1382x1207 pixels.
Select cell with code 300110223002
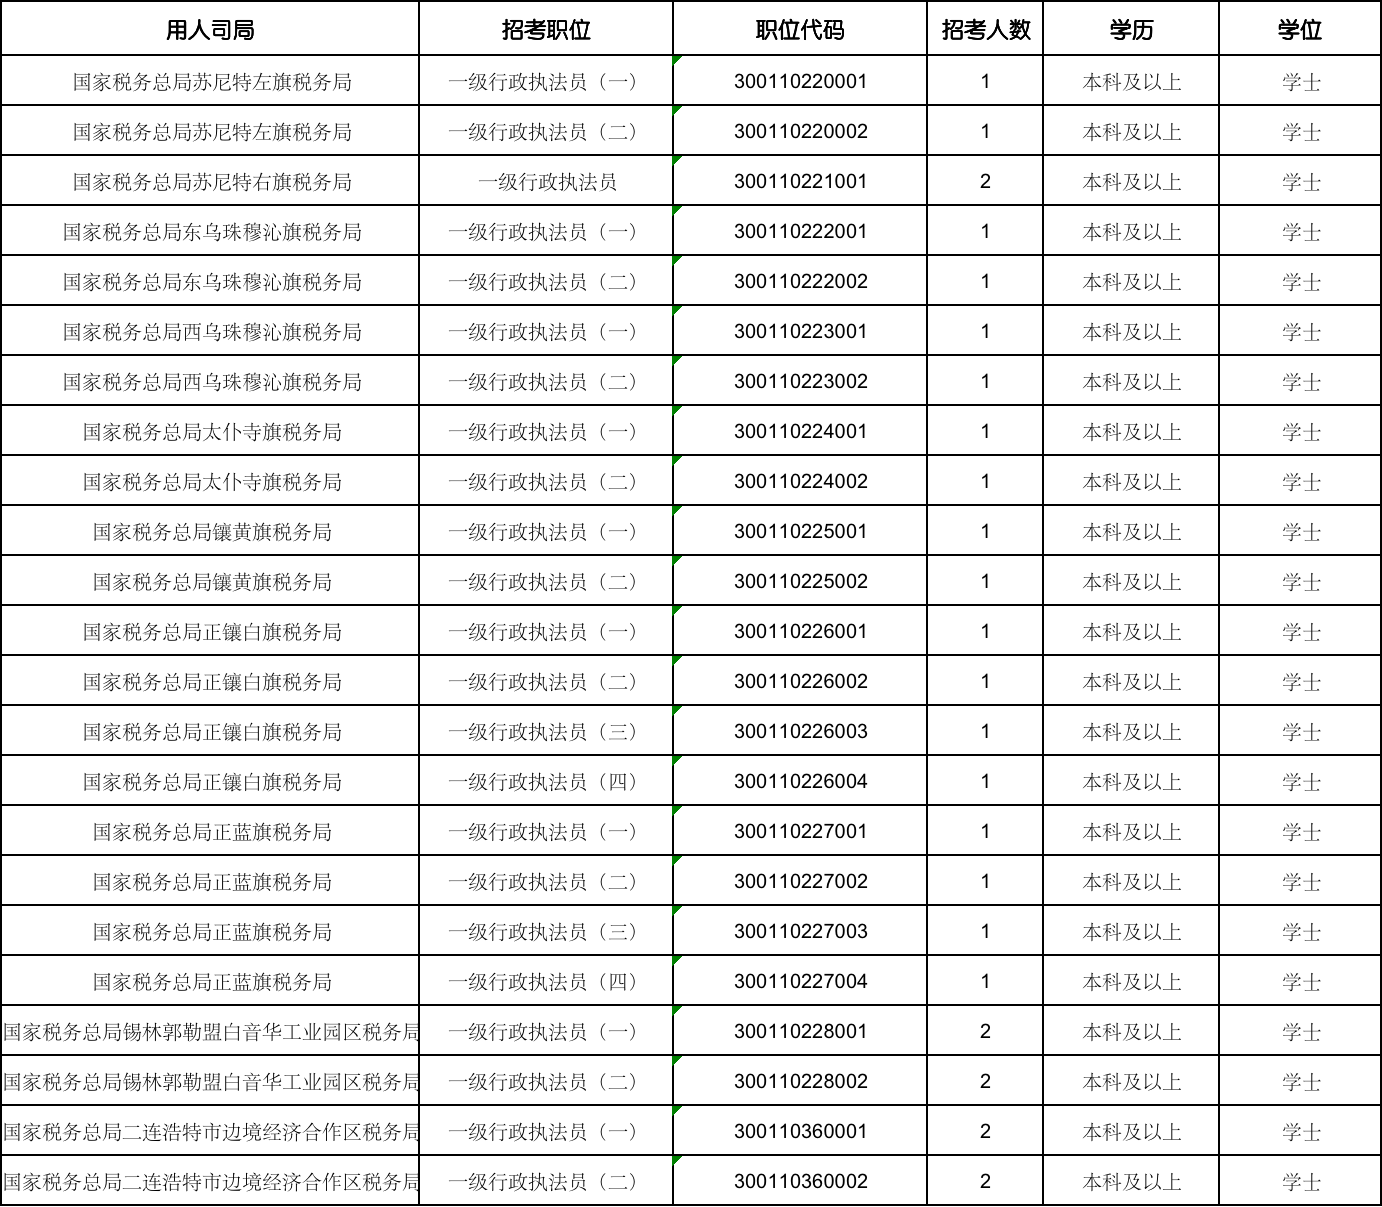click(800, 381)
